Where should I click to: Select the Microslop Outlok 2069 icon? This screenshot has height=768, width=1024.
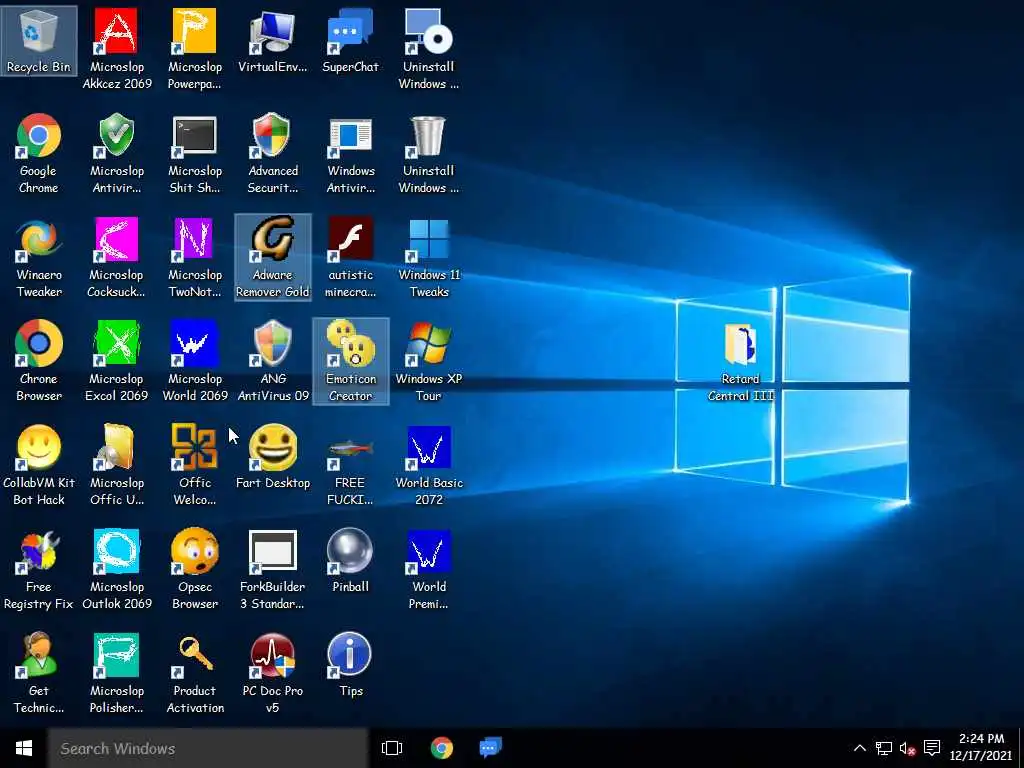[117, 569]
